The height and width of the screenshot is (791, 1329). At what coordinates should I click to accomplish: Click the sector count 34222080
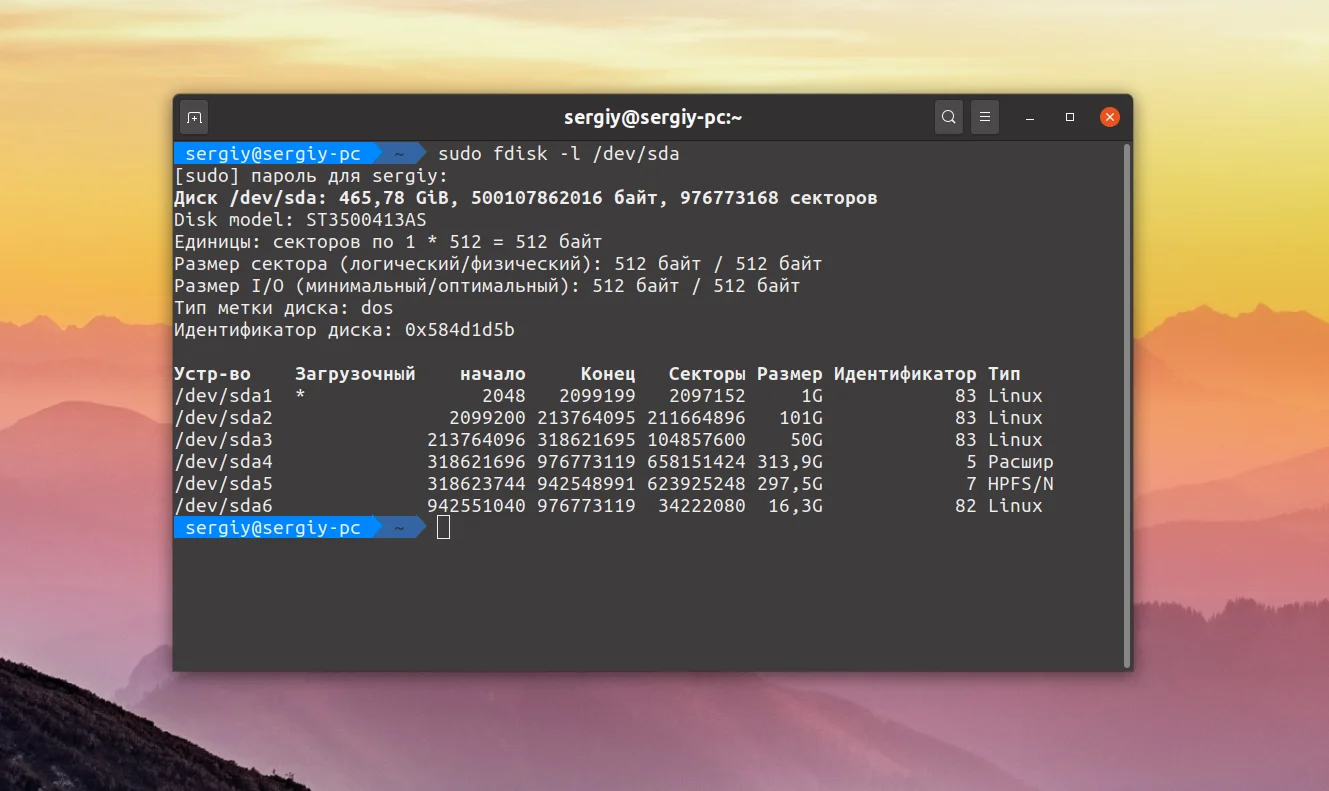[x=702, y=506]
